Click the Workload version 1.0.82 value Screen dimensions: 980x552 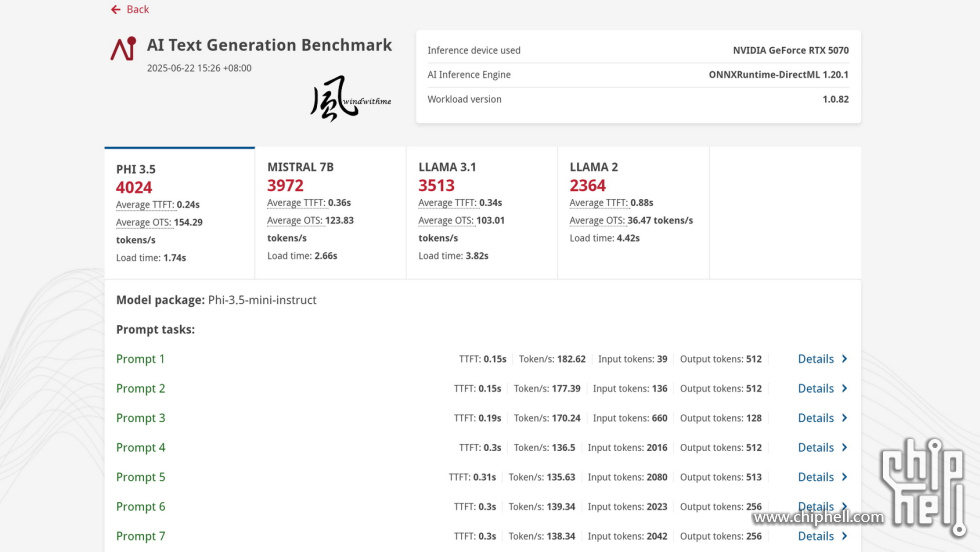(836, 99)
